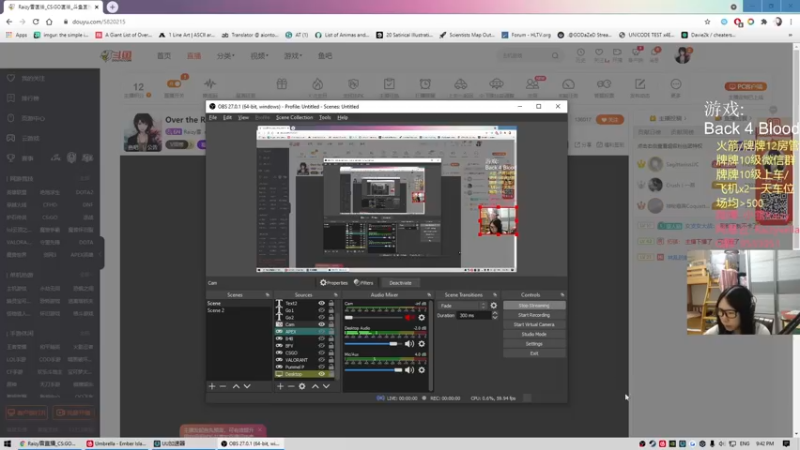The image size is (800, 450).
Task: Toggle lock on Text2 source
Action: [331, 303]
